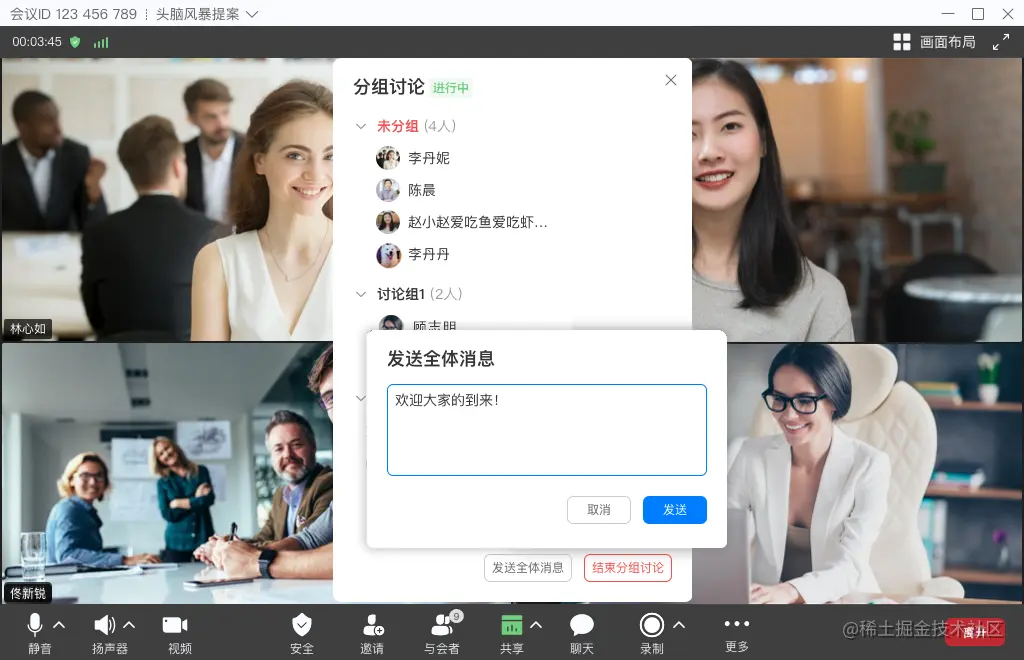Click 发送 to send the message
Screen dimensions: 1024x660
click(675, 510)
